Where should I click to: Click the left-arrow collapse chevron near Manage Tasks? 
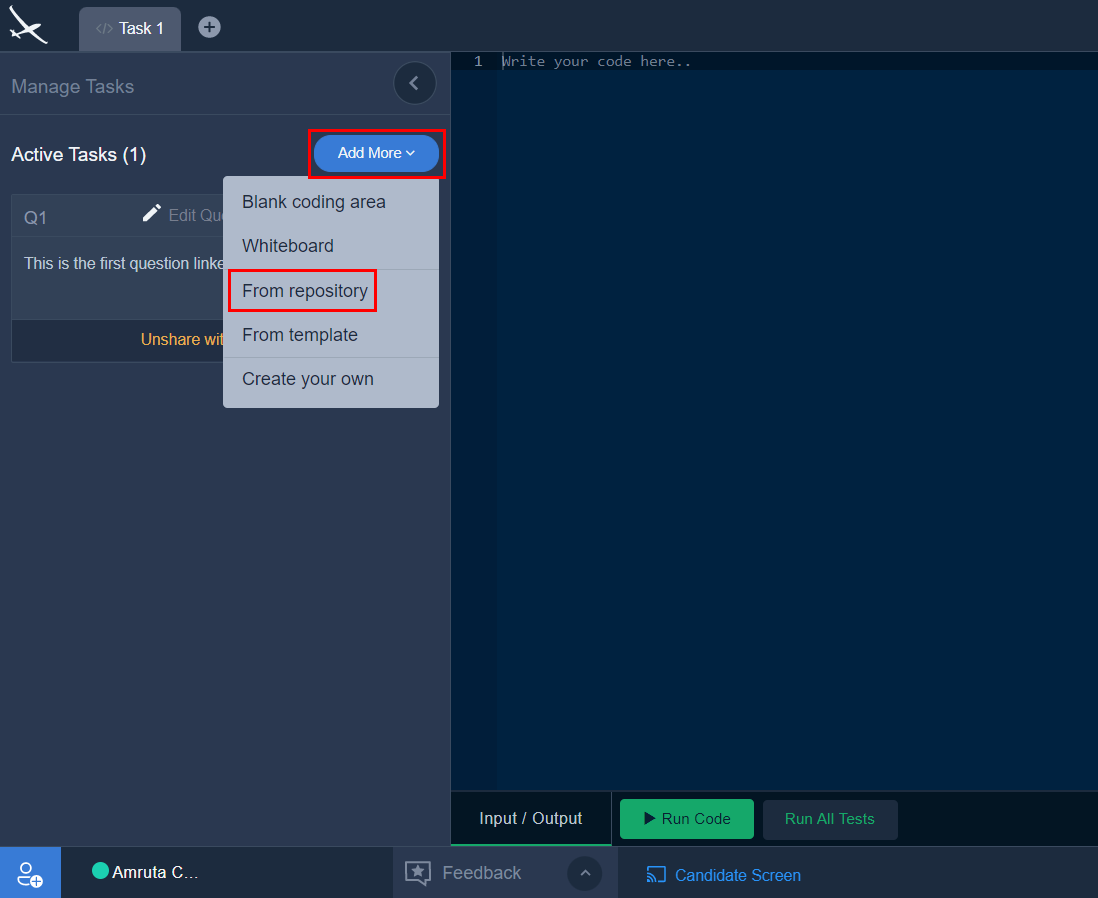click(415, 83)
